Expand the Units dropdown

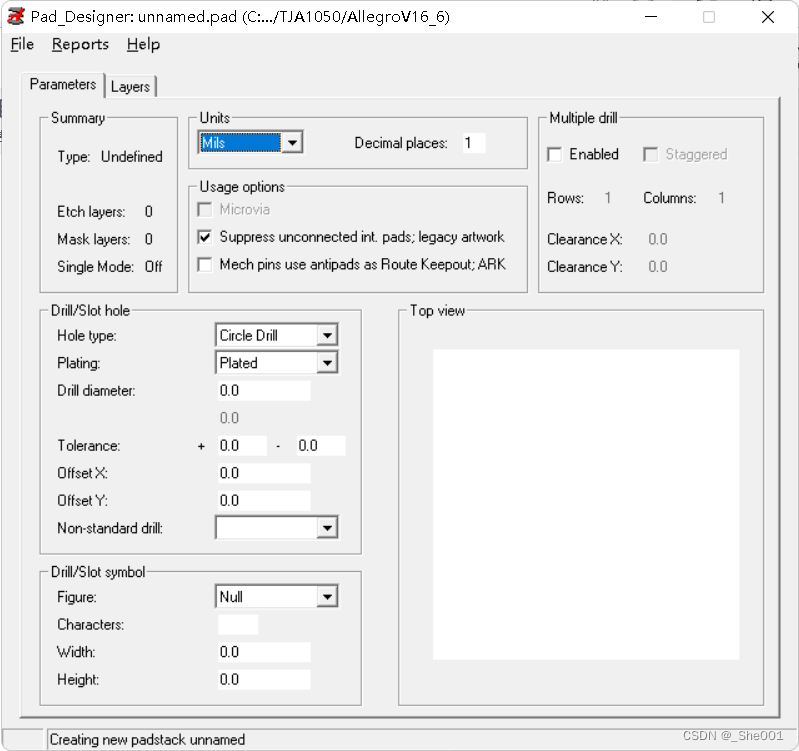pos(292,143)
